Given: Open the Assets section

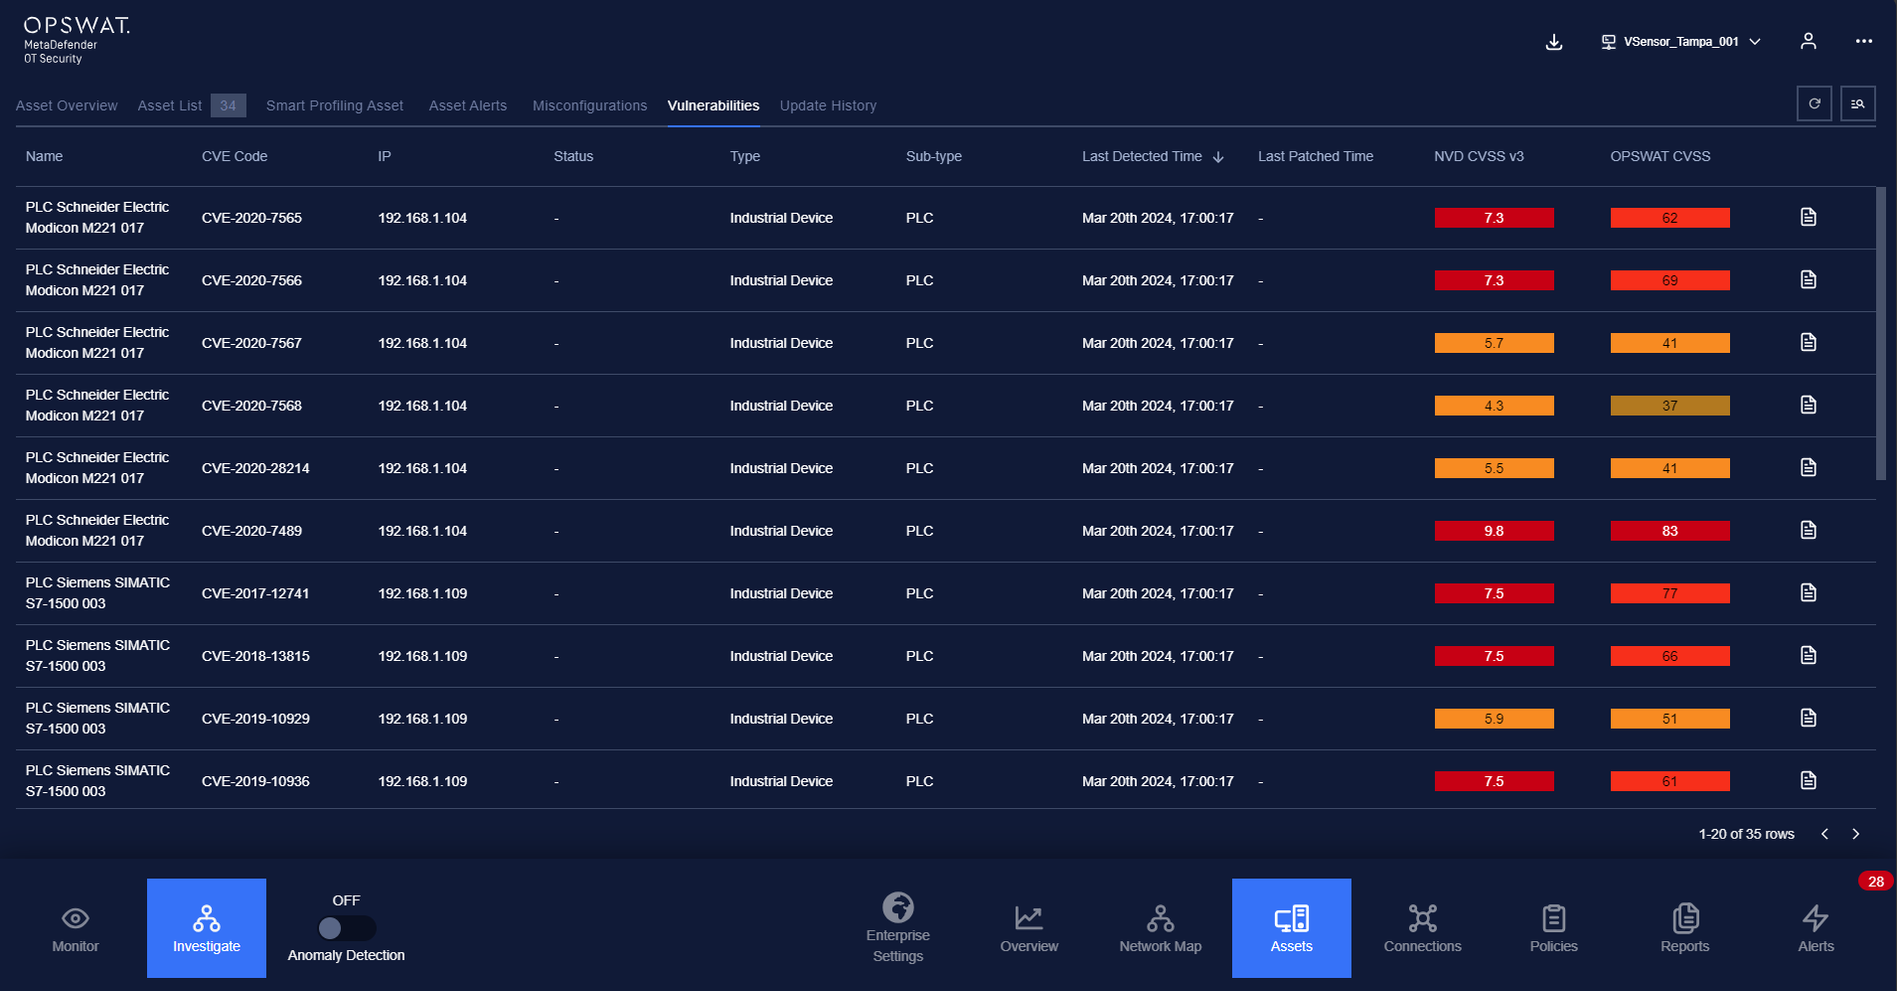Looking at the screenshot, I should (1291, 929).
